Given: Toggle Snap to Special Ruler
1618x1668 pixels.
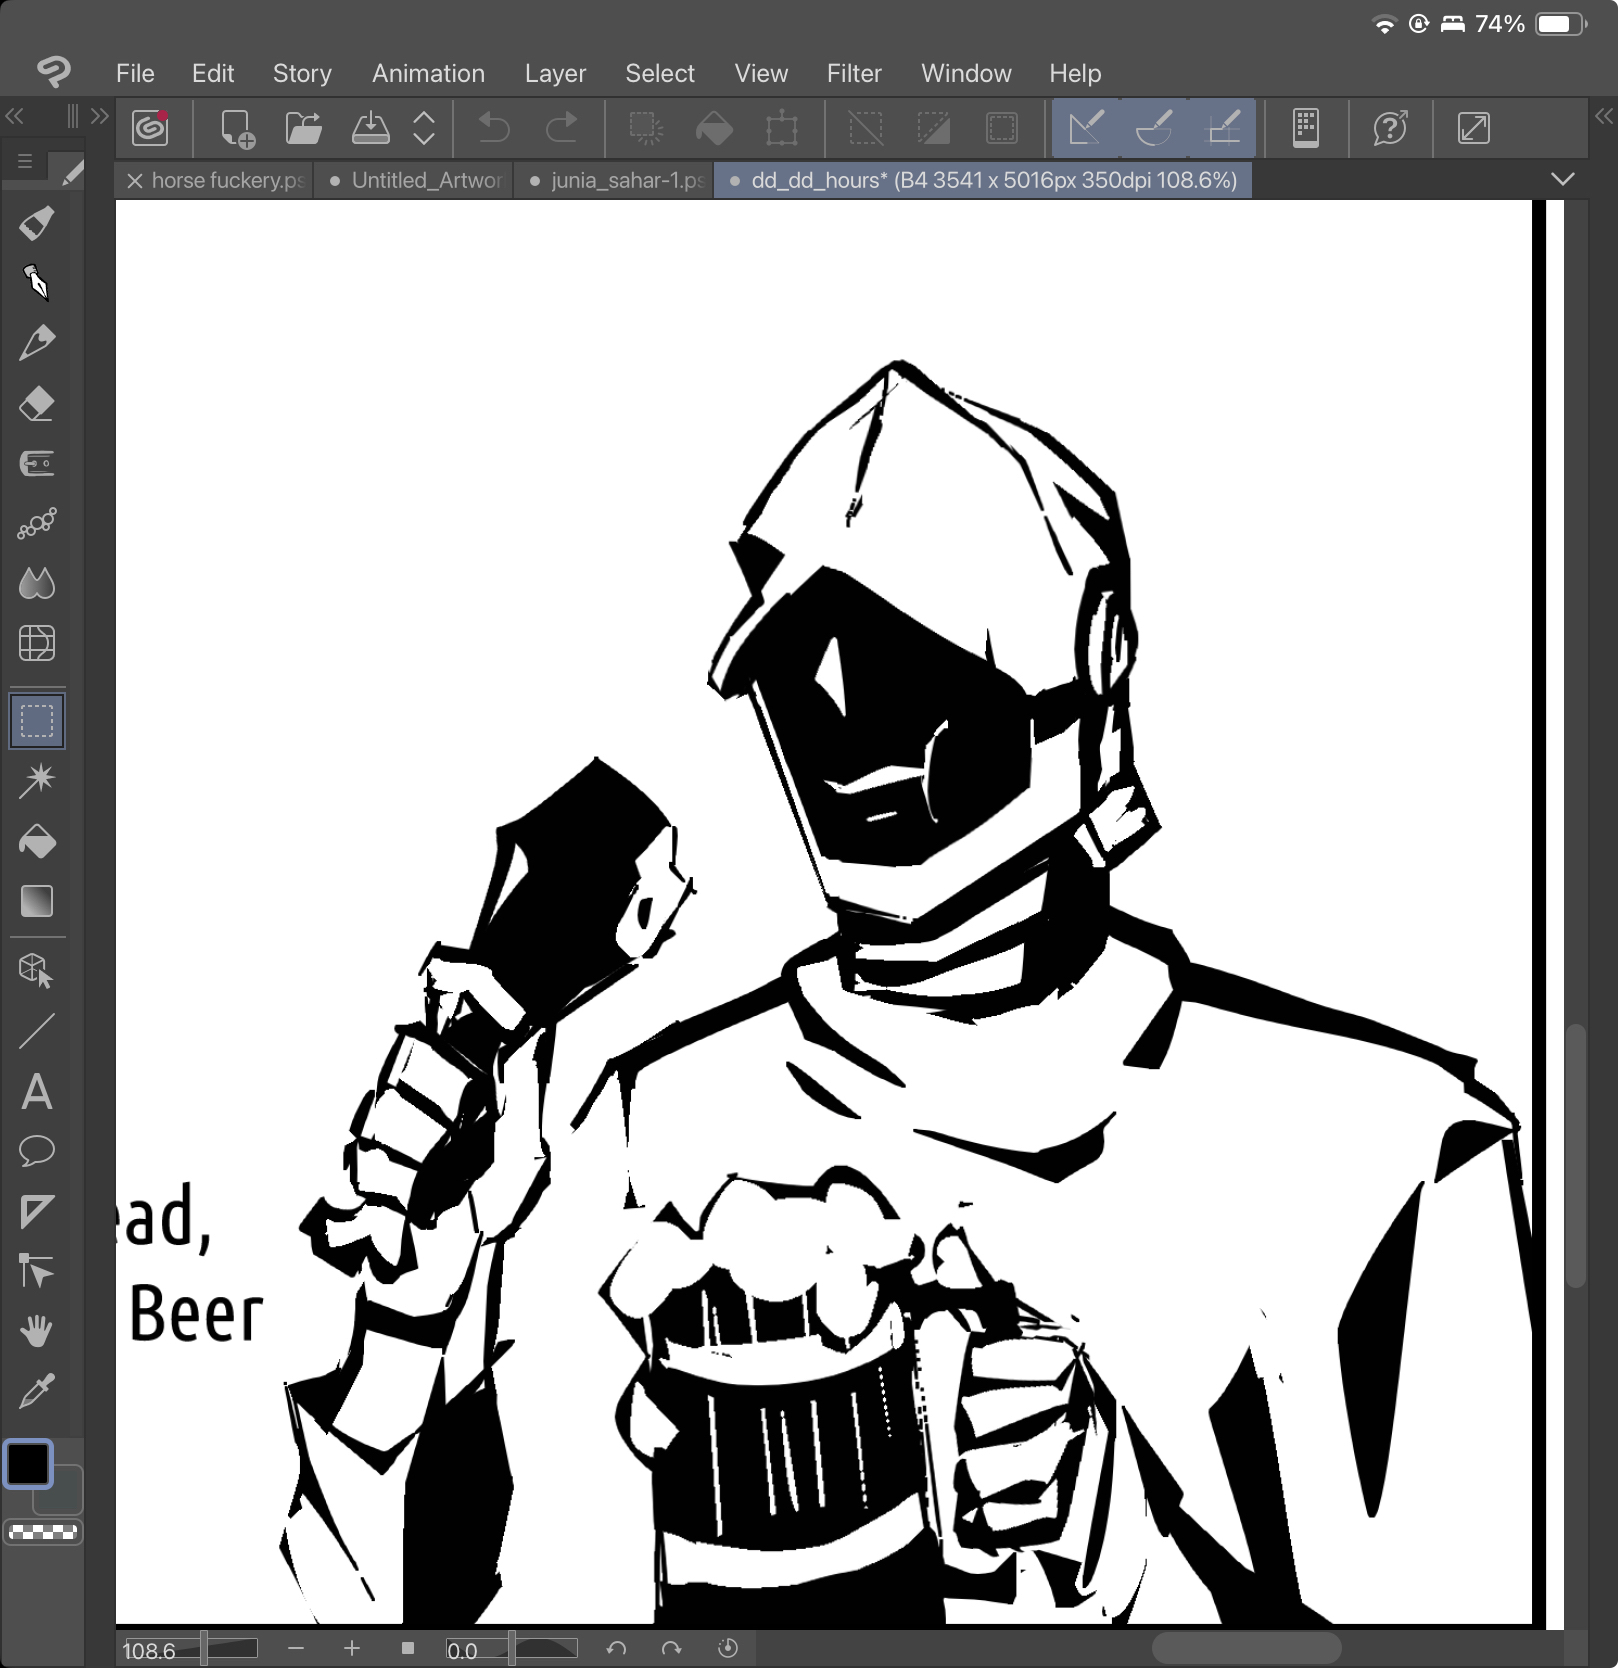Looking at the screenshot, I should point(1154,128).
